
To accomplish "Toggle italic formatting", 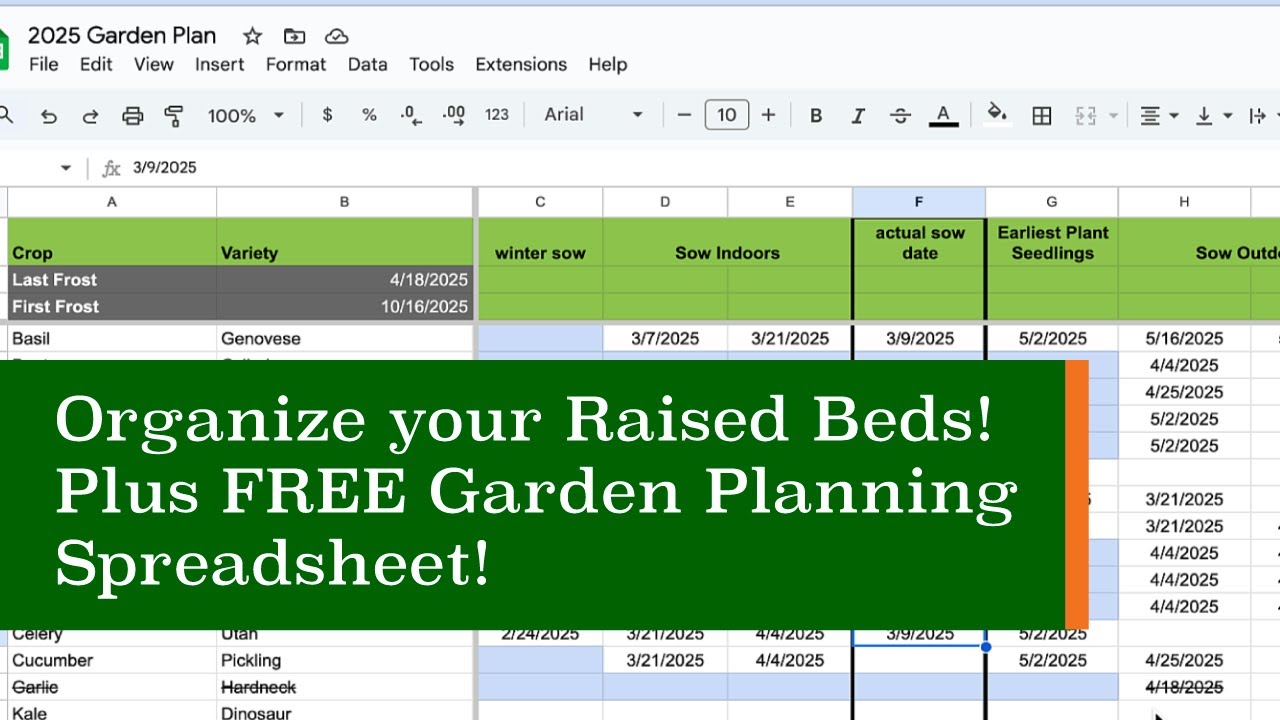I will (858, 116).
